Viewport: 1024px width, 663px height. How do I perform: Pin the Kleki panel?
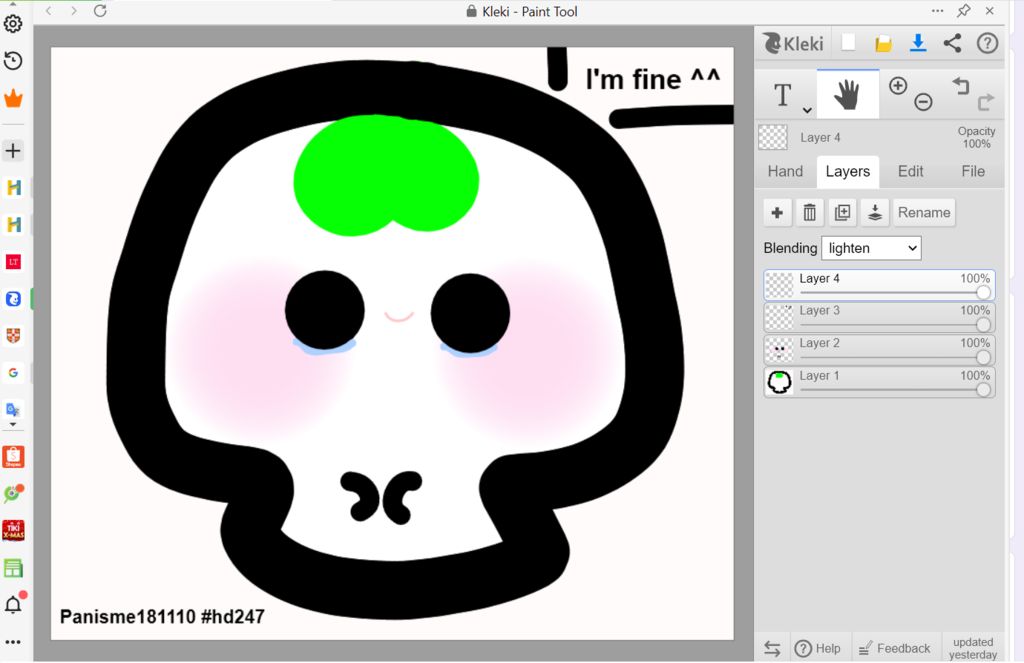coord(963,10)
